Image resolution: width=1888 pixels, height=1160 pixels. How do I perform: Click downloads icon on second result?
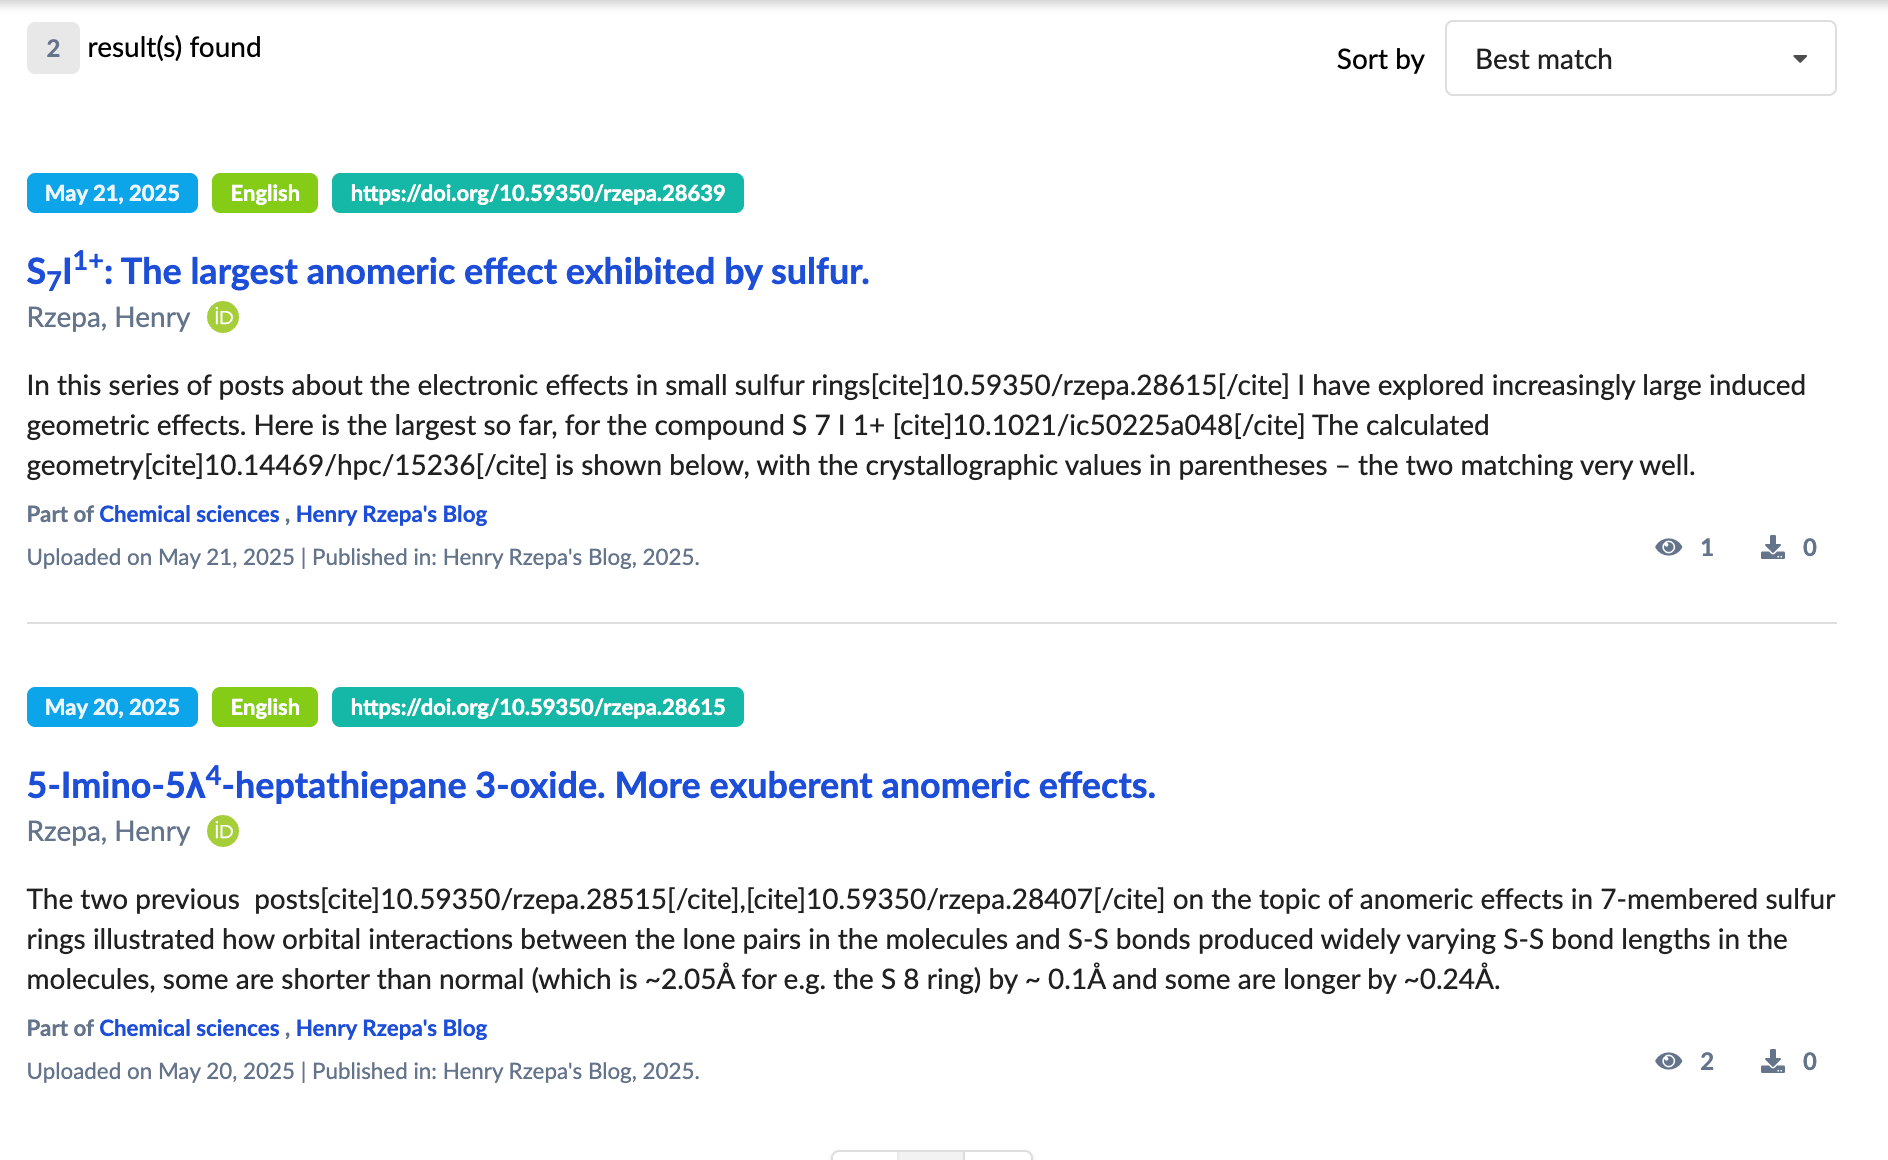(1772, 1061)
